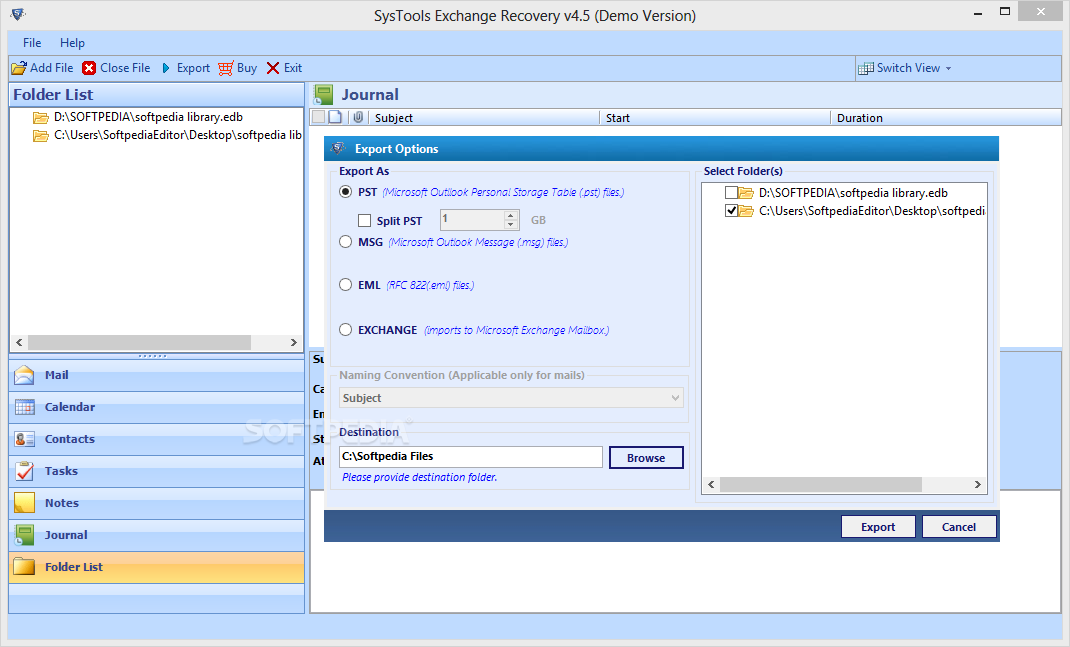The width and height of the screenshot is (1070, 647).
Task: Select the EXCHANGE export radio button
Action: (x=345, y=330)
